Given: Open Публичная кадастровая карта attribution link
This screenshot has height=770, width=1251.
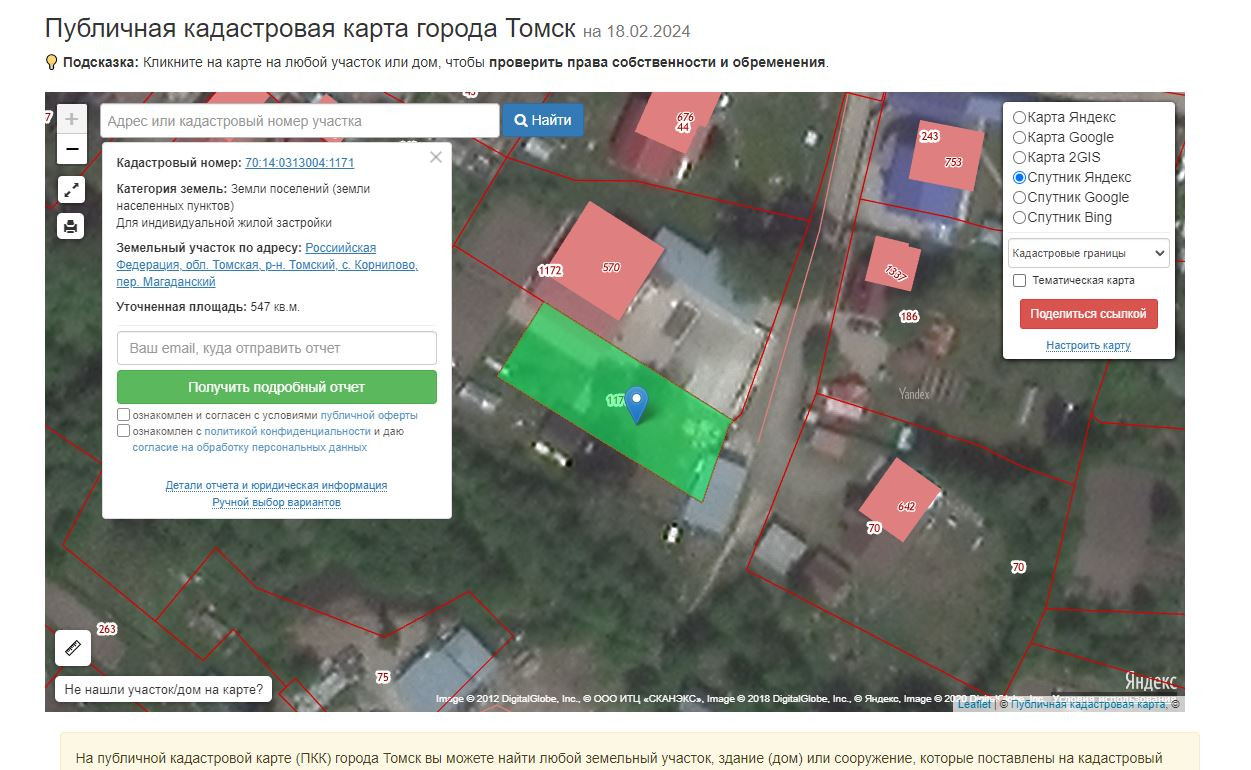Looking at the screenshot, I should coord(1088,704).
